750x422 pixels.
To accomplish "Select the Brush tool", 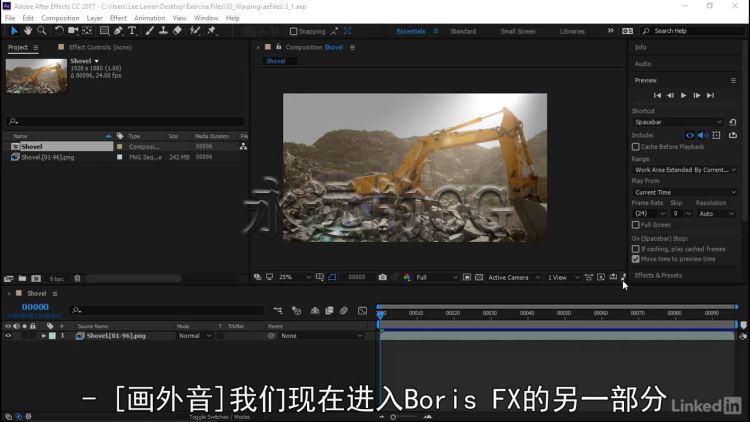I will pyautogui.click(x=149, y=31).
